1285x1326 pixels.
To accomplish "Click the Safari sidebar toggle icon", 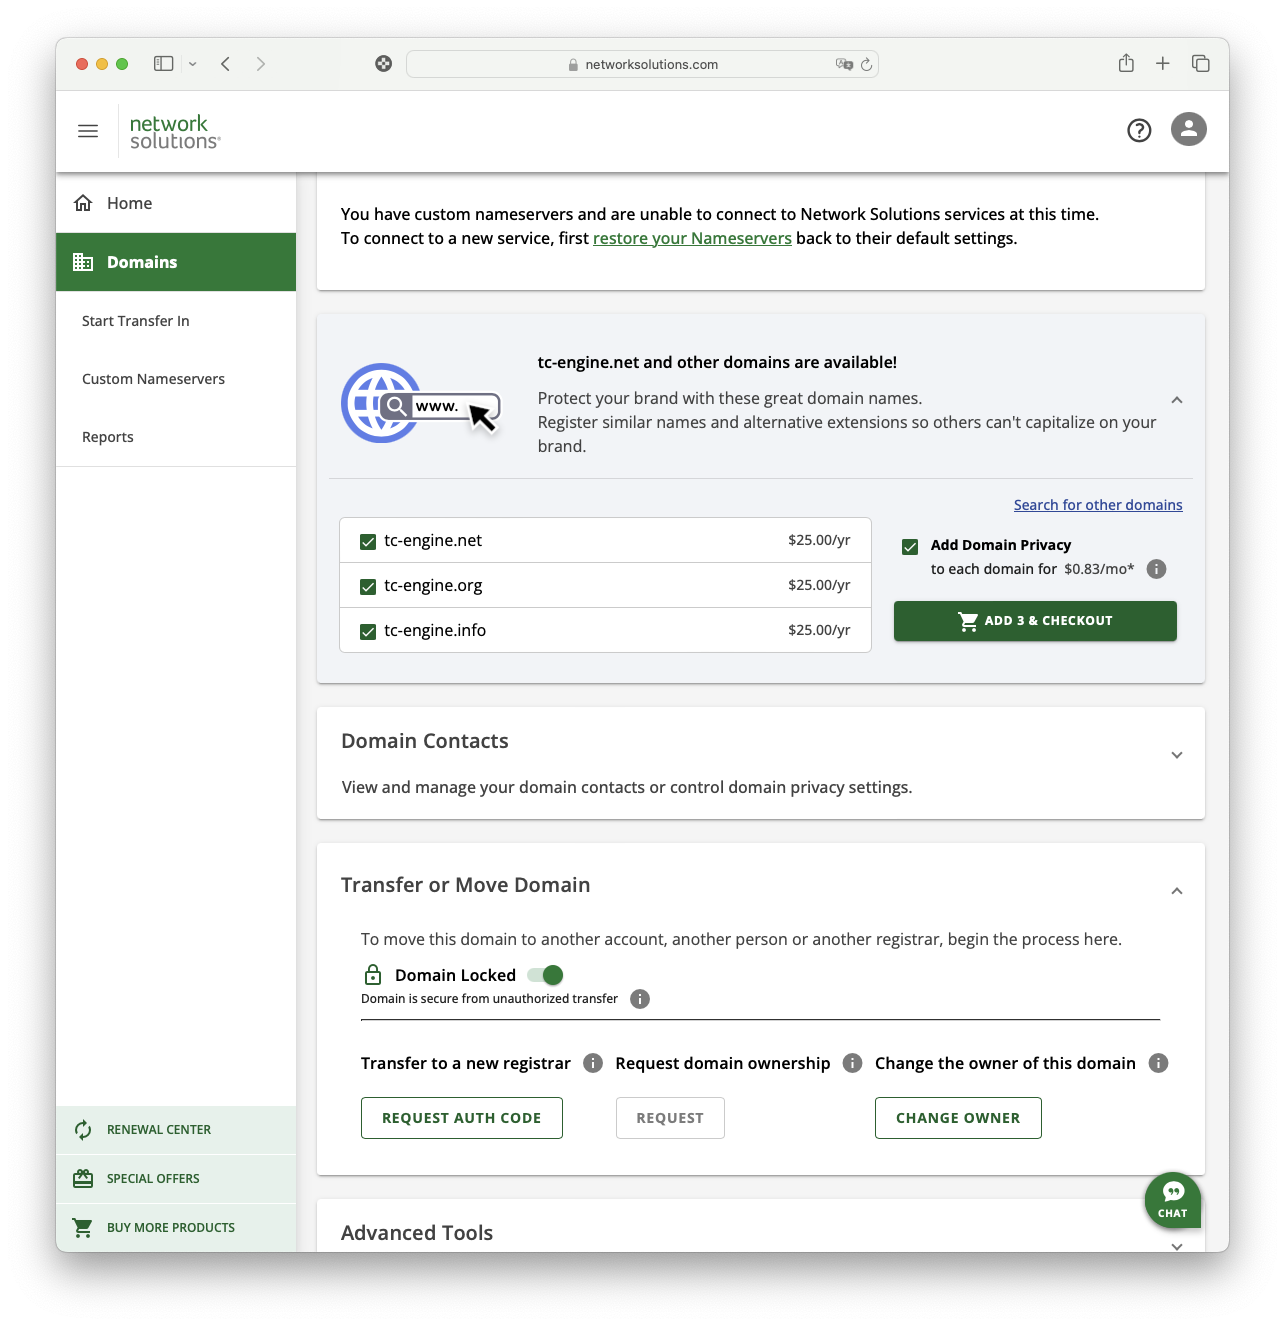I will [x=164, y=64].
